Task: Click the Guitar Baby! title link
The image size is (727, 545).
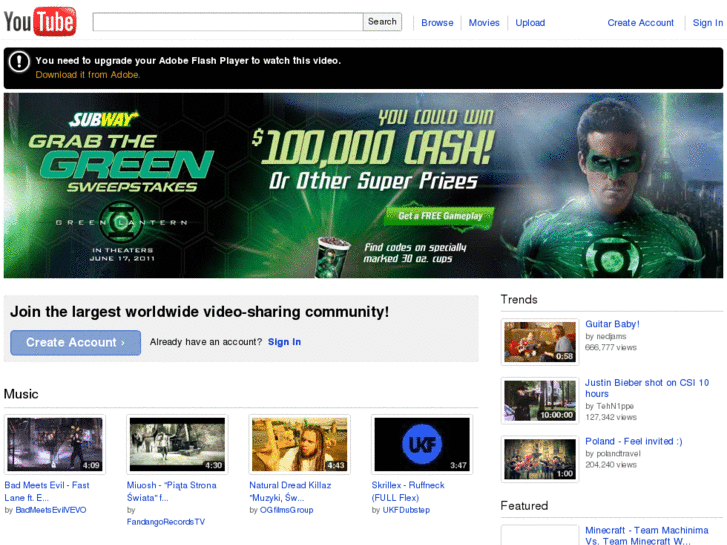Action: [x=612, y=324]
